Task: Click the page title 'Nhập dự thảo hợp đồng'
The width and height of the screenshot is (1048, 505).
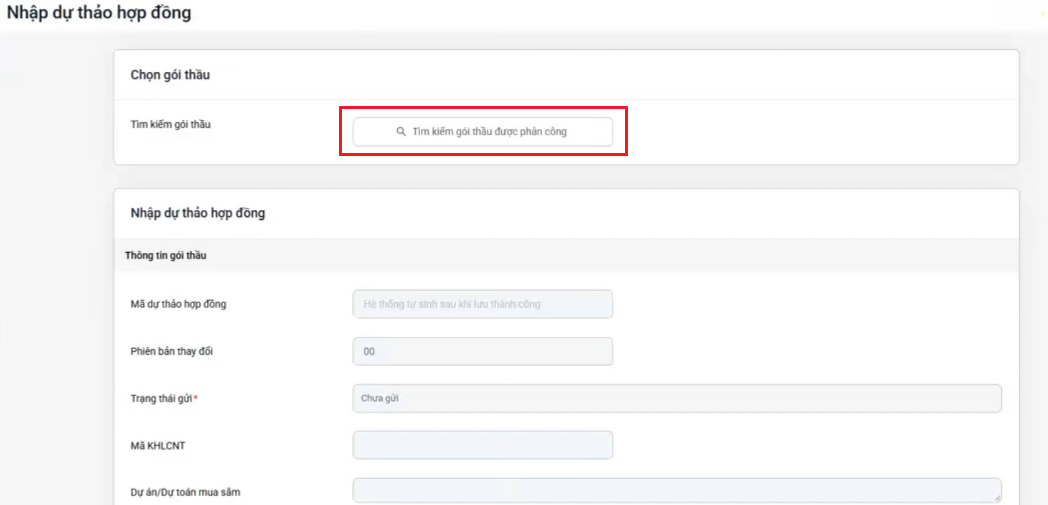Action: (x=99, y=13)
